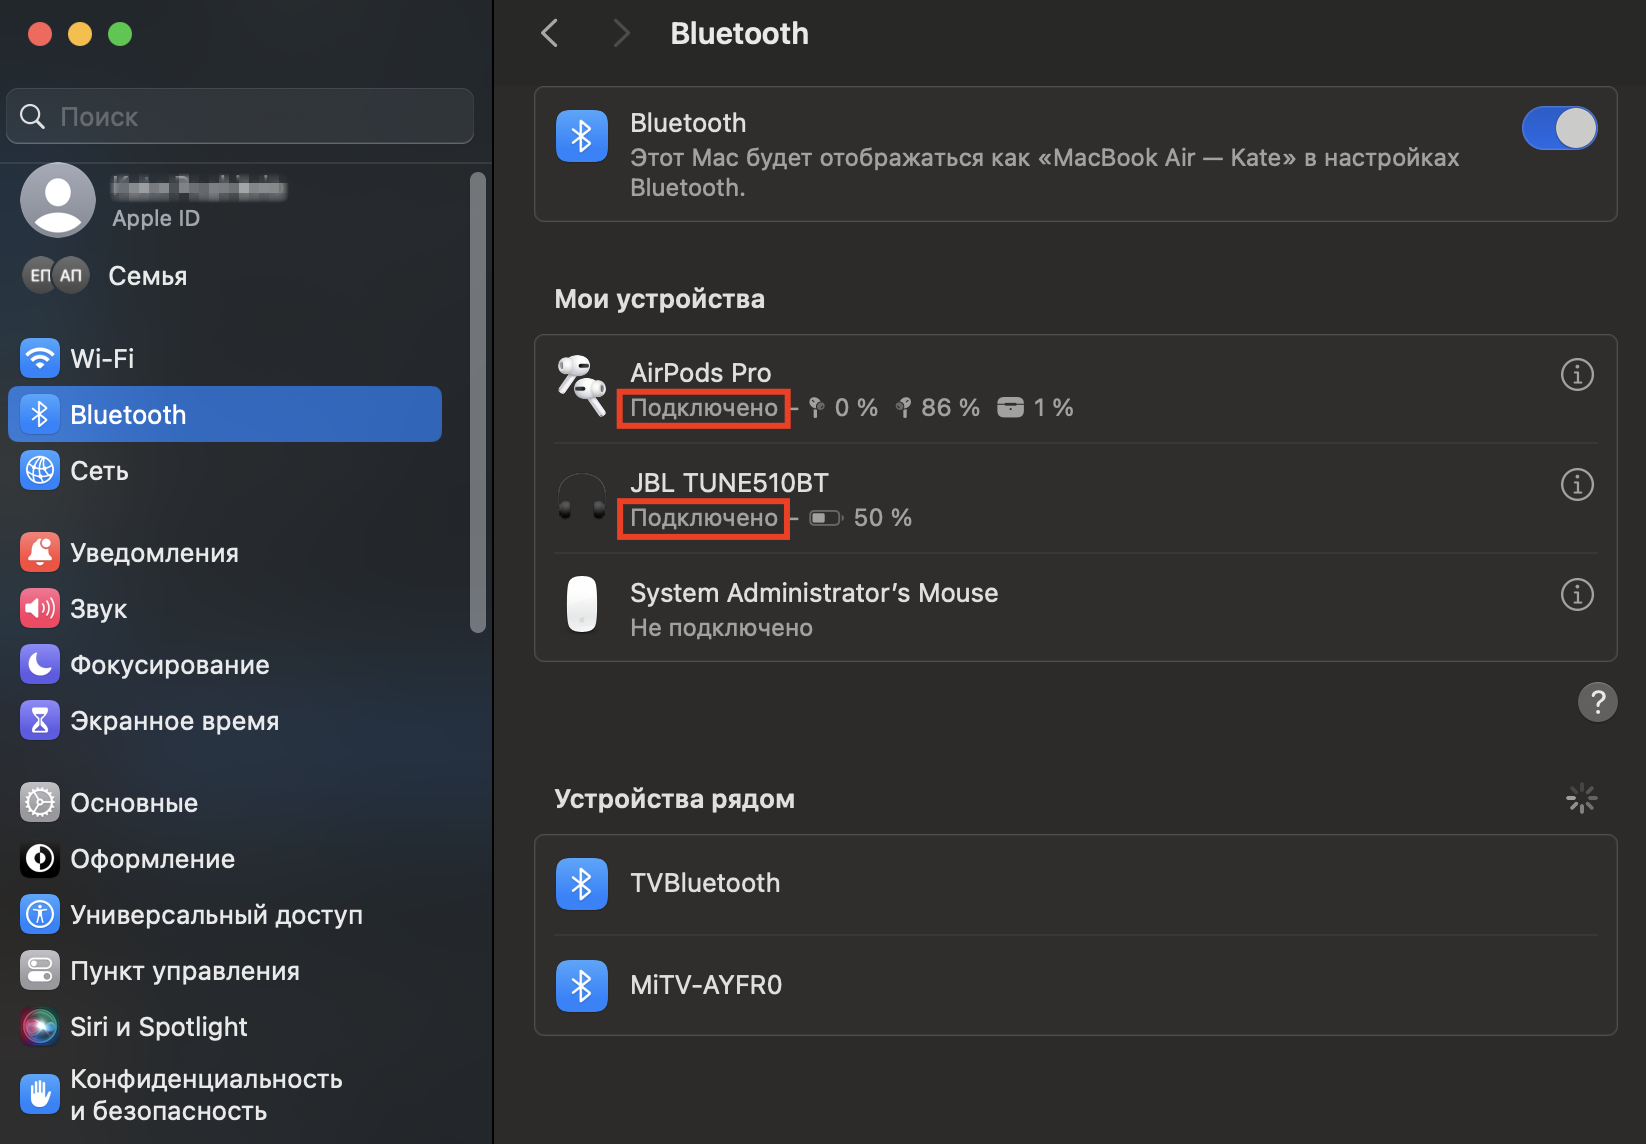
Task: Click the Звук speaker icon
Action: tap(40, 608)
